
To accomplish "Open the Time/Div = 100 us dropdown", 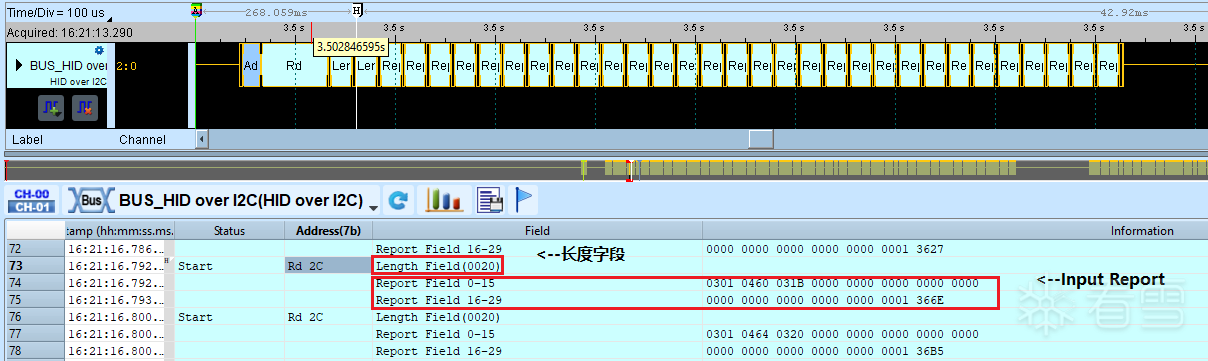I will coord(109,19).
